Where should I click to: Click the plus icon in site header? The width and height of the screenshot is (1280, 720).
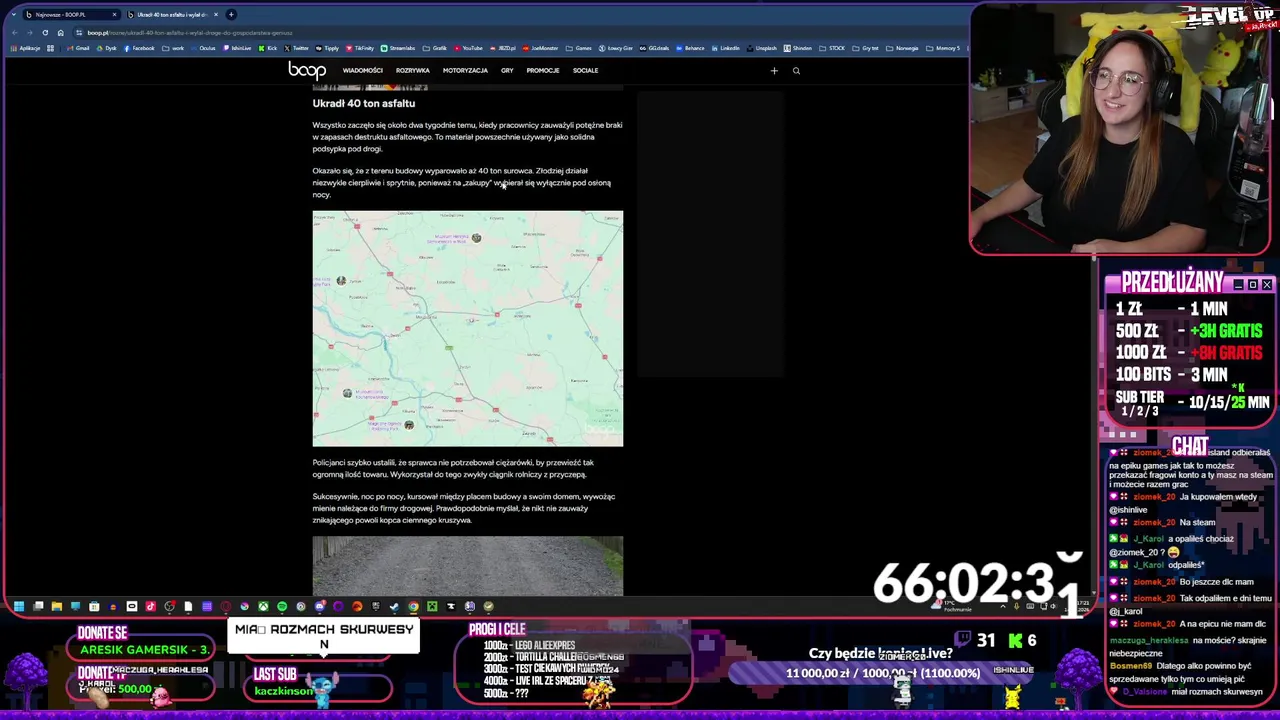(x=774, y=71)
